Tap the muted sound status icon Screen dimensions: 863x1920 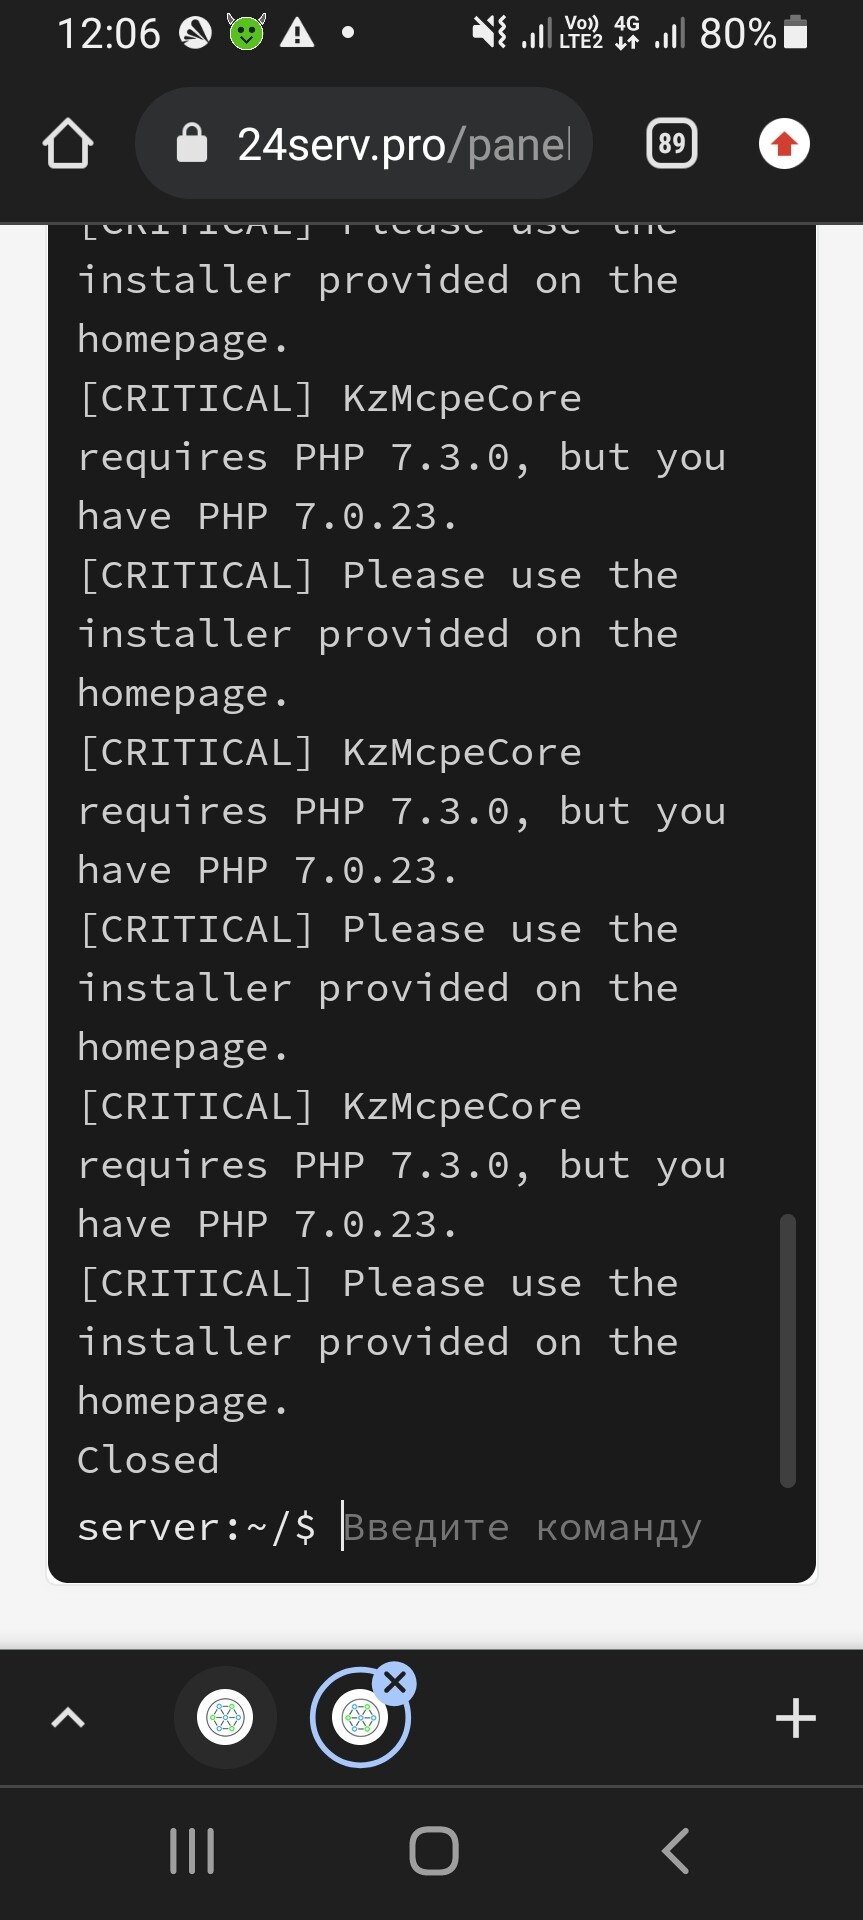point(490,33)
